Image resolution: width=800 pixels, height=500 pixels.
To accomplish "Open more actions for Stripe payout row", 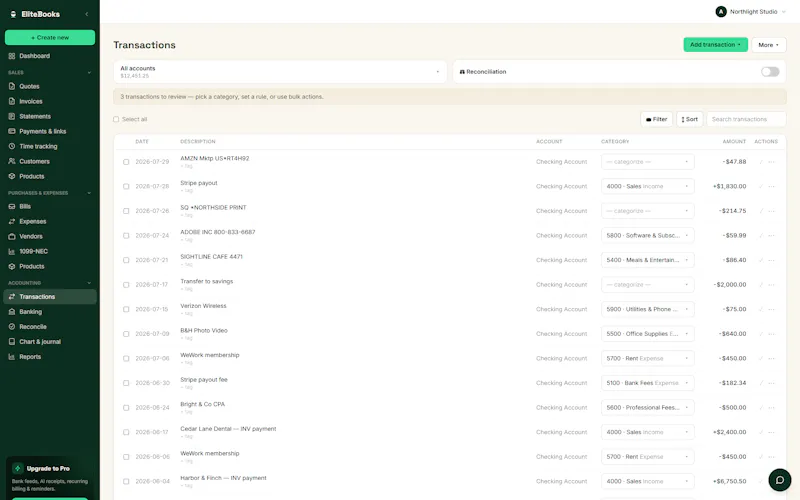I will (x=771, y=186).
